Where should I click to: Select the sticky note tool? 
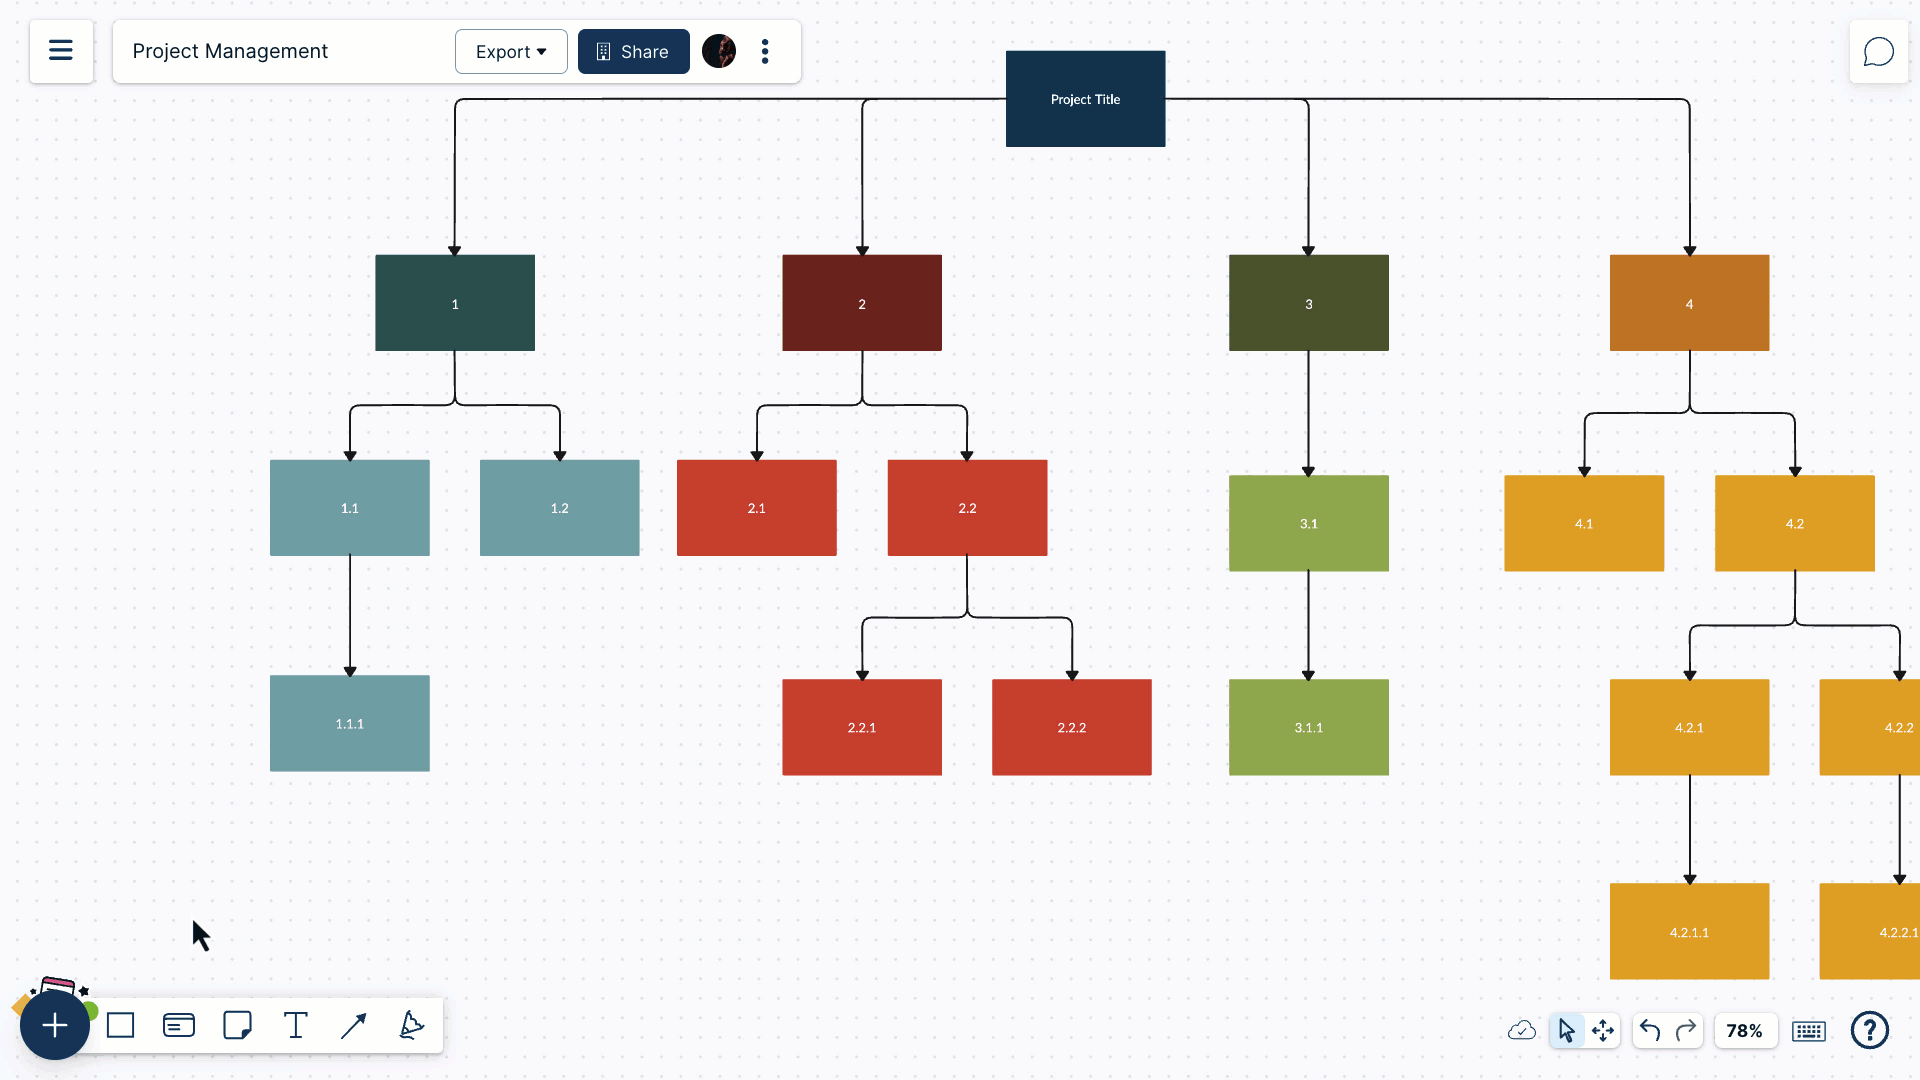point(237,1025)
